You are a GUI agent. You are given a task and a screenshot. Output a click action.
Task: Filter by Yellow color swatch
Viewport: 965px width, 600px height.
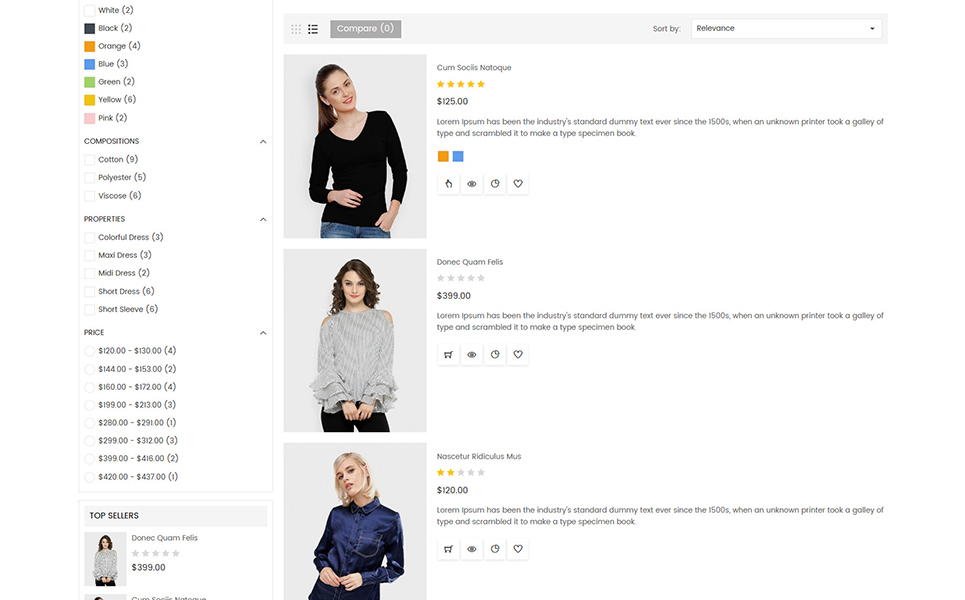89,100
